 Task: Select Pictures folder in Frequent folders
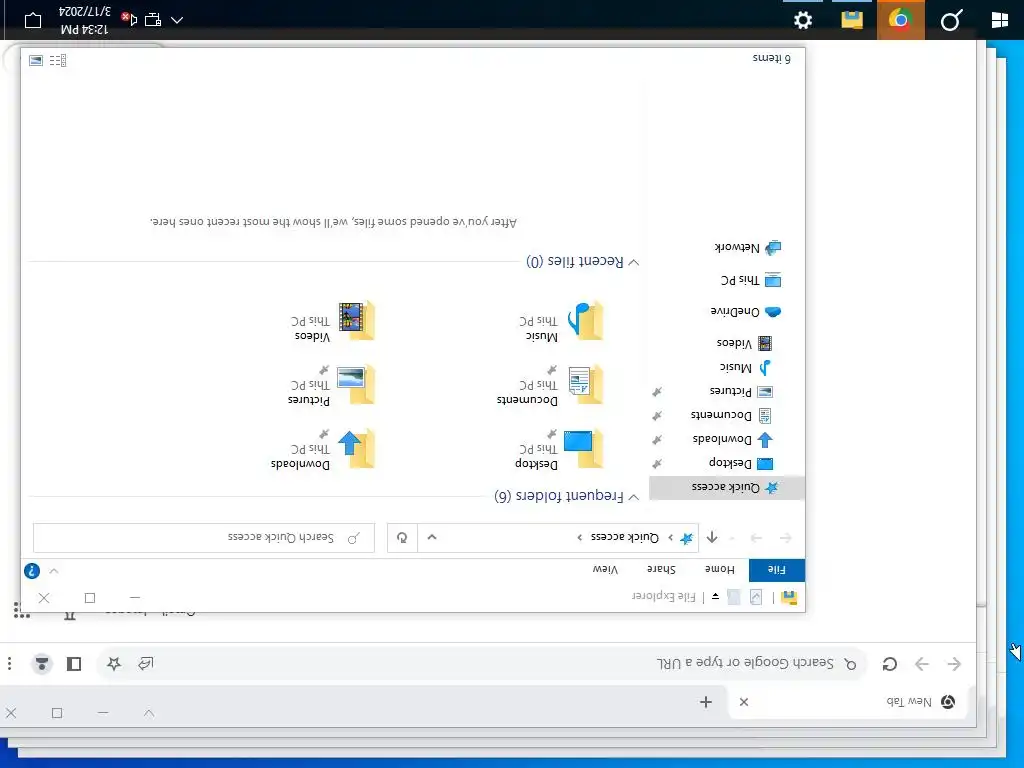332,385
